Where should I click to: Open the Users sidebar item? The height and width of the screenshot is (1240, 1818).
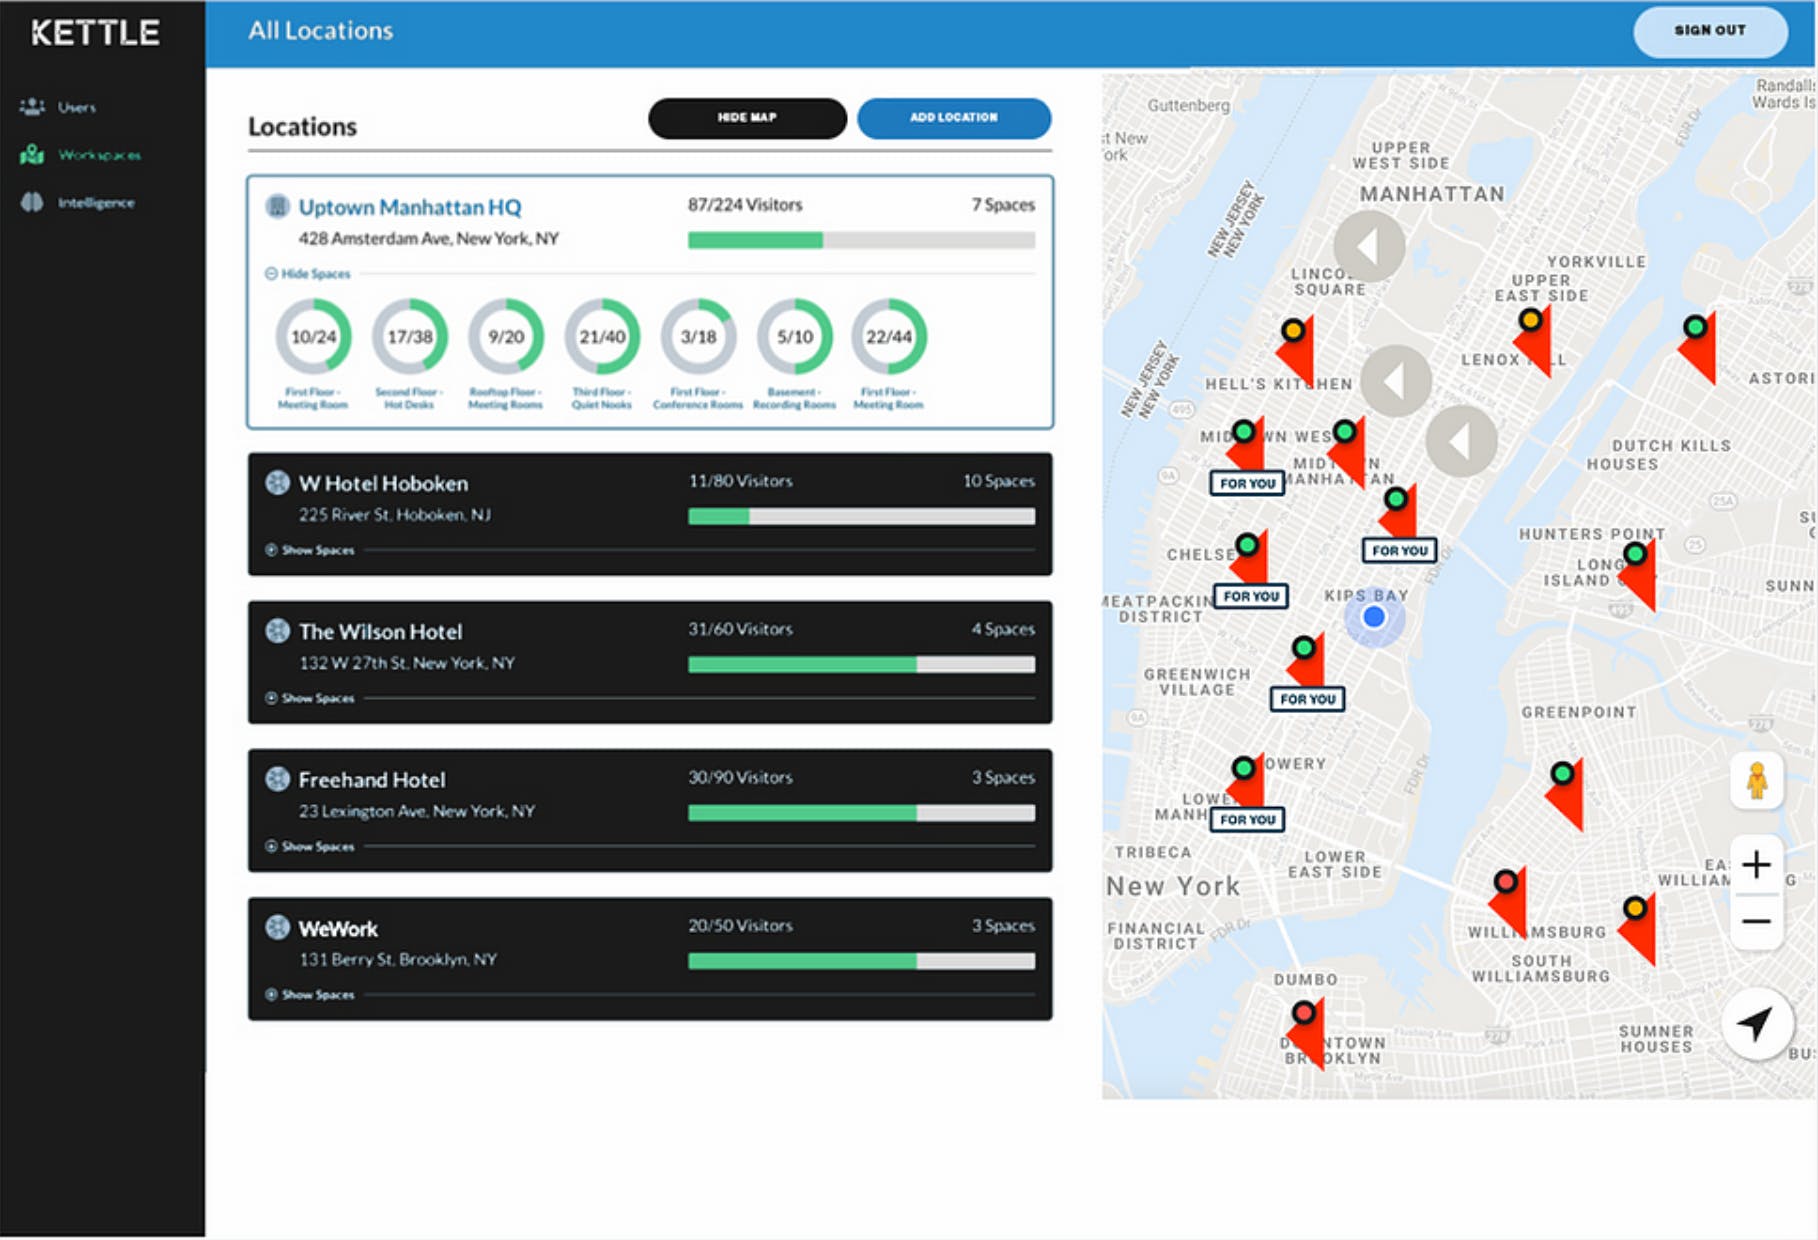pyautogui.click(x=58, y=107)
